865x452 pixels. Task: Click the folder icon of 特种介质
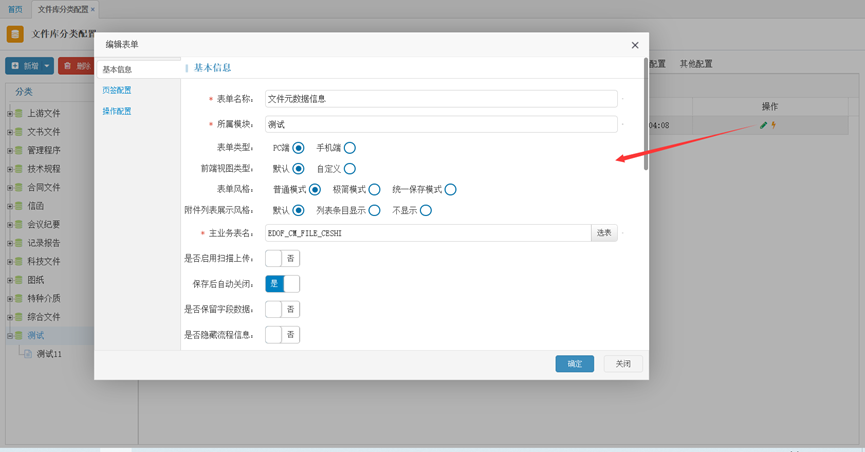19,299
